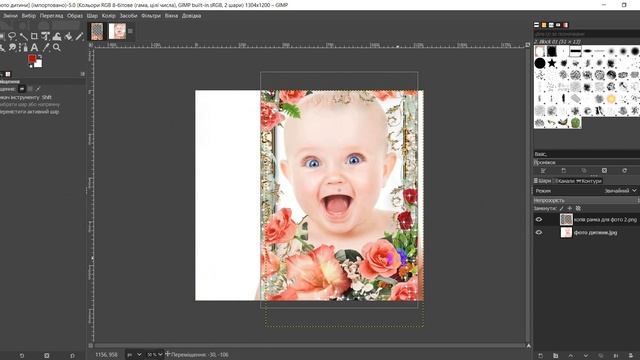The width and height of the screenshot is (640, 360).
Task: Switch to the baby photo image tab
Action: [x=117, y=31]
